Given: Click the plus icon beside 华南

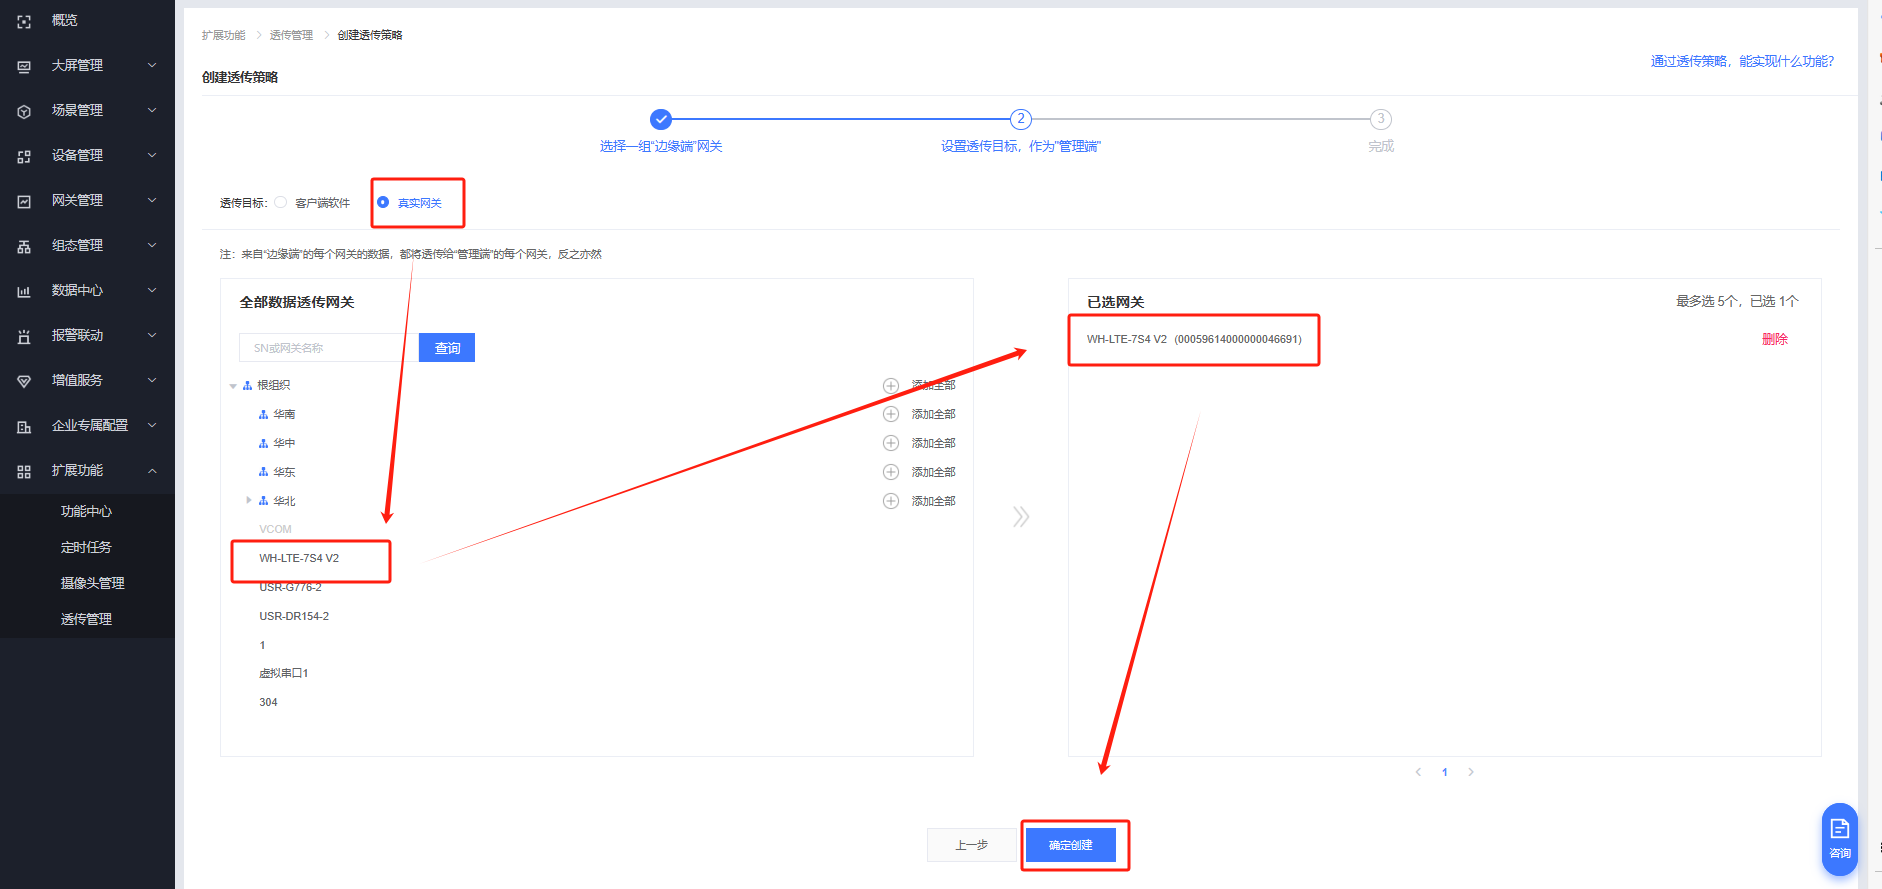Looking at the screenshot, I should 890,414.
